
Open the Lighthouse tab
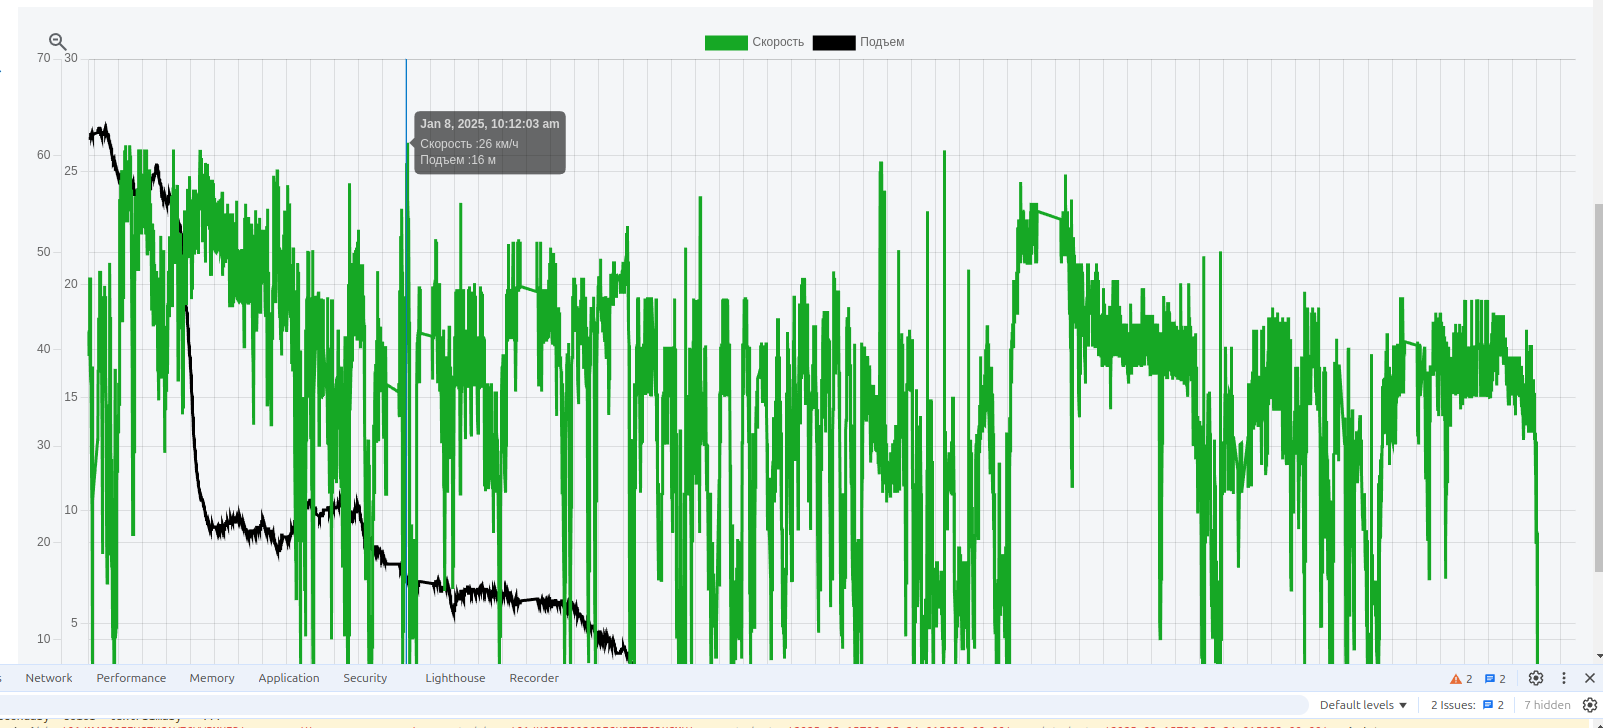coord(455,678)
